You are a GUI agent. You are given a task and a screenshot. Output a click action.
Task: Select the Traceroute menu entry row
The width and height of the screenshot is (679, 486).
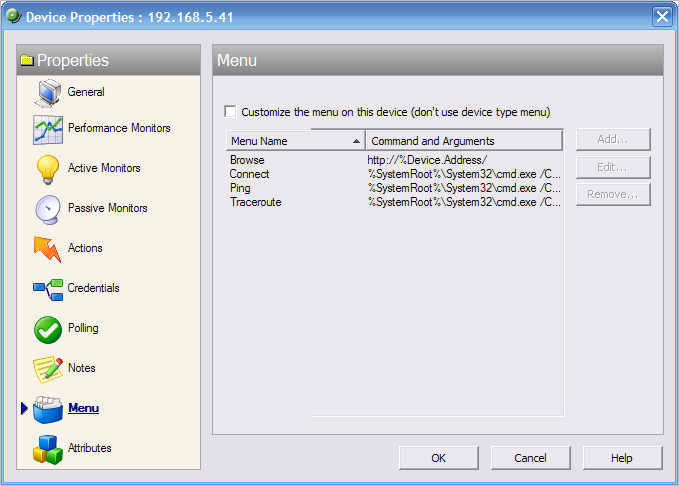(x=394, y=202)
